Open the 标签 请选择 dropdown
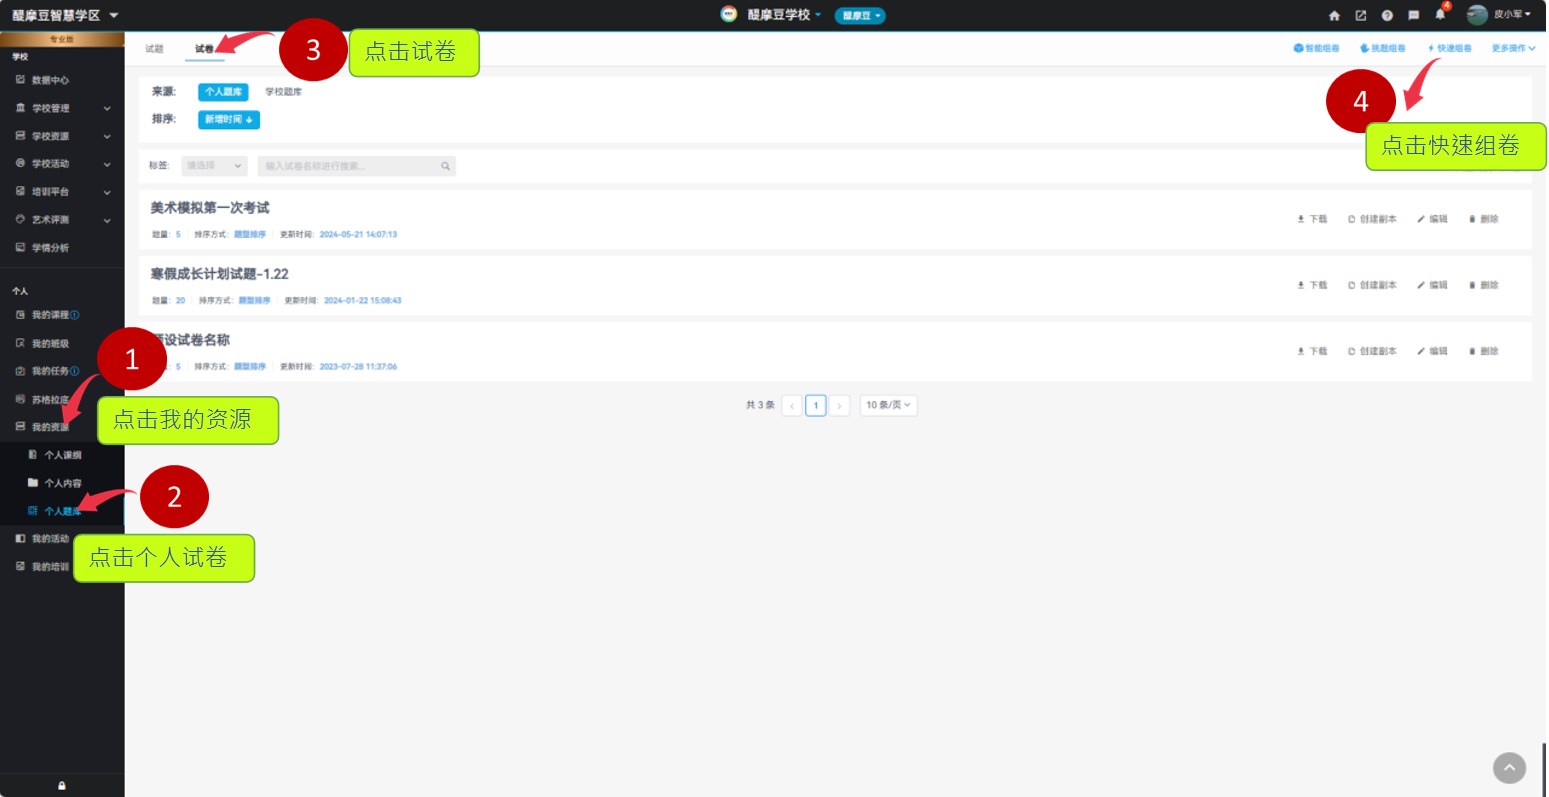The image size is (1549, 797). tap(213, 166)
